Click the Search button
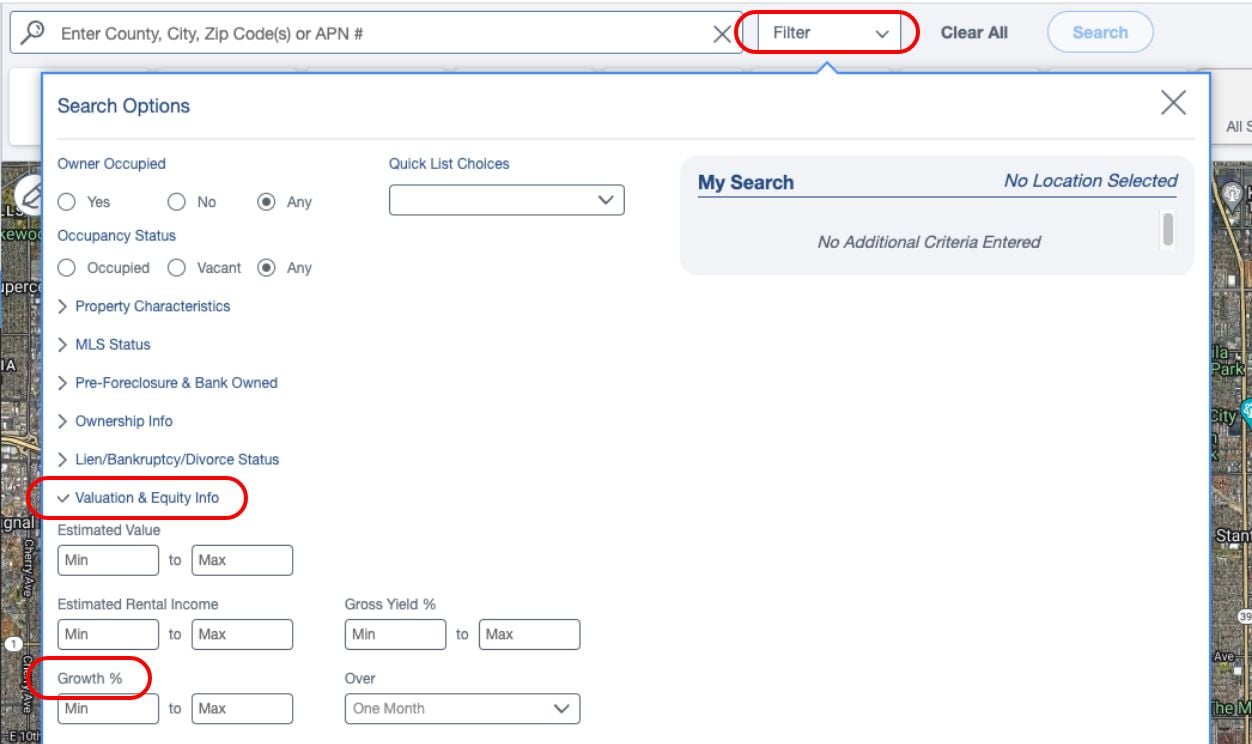 click(x=1100, y=31)
